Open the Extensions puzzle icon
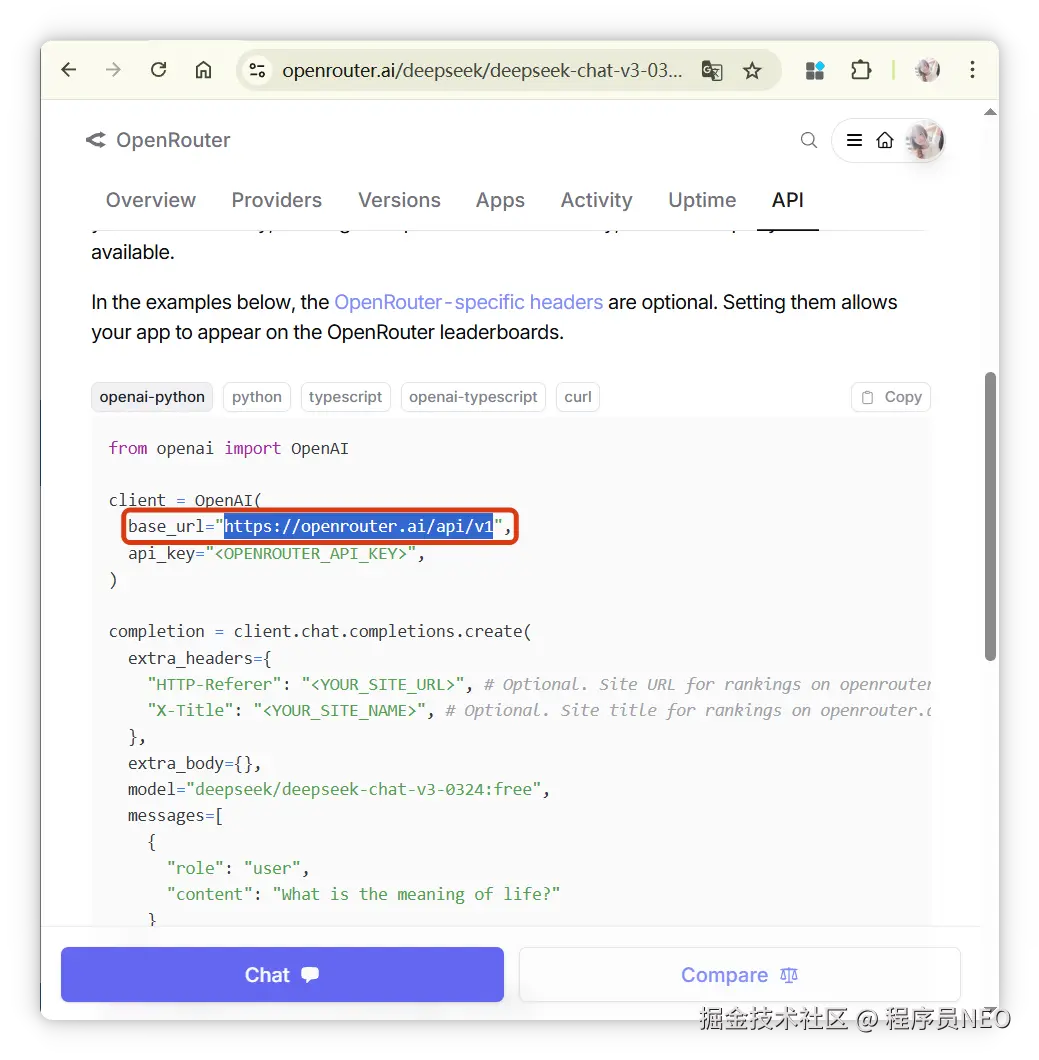This screenshot has width=1039, height=1060. 861,70
